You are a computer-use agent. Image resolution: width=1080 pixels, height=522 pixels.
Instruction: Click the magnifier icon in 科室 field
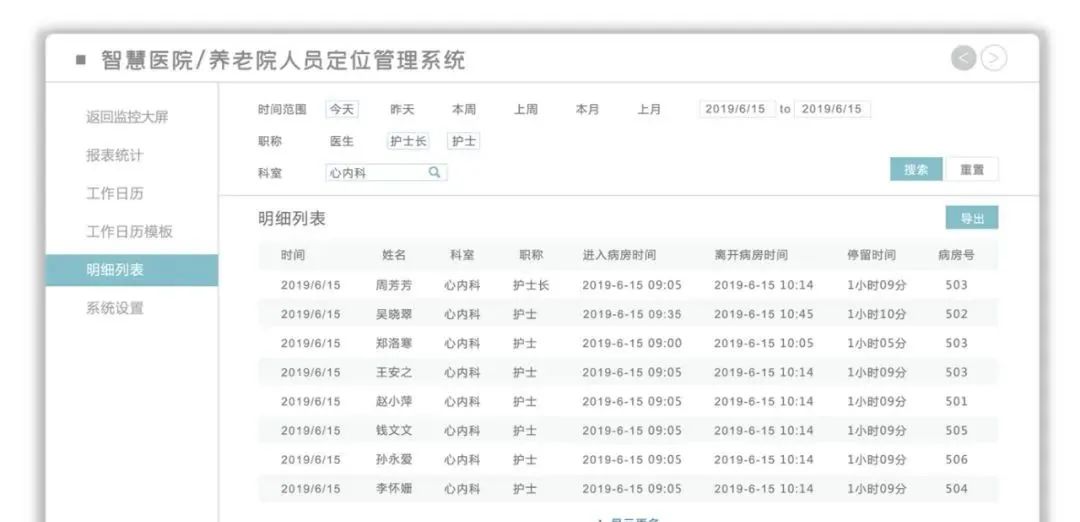[x=434, y=172]
